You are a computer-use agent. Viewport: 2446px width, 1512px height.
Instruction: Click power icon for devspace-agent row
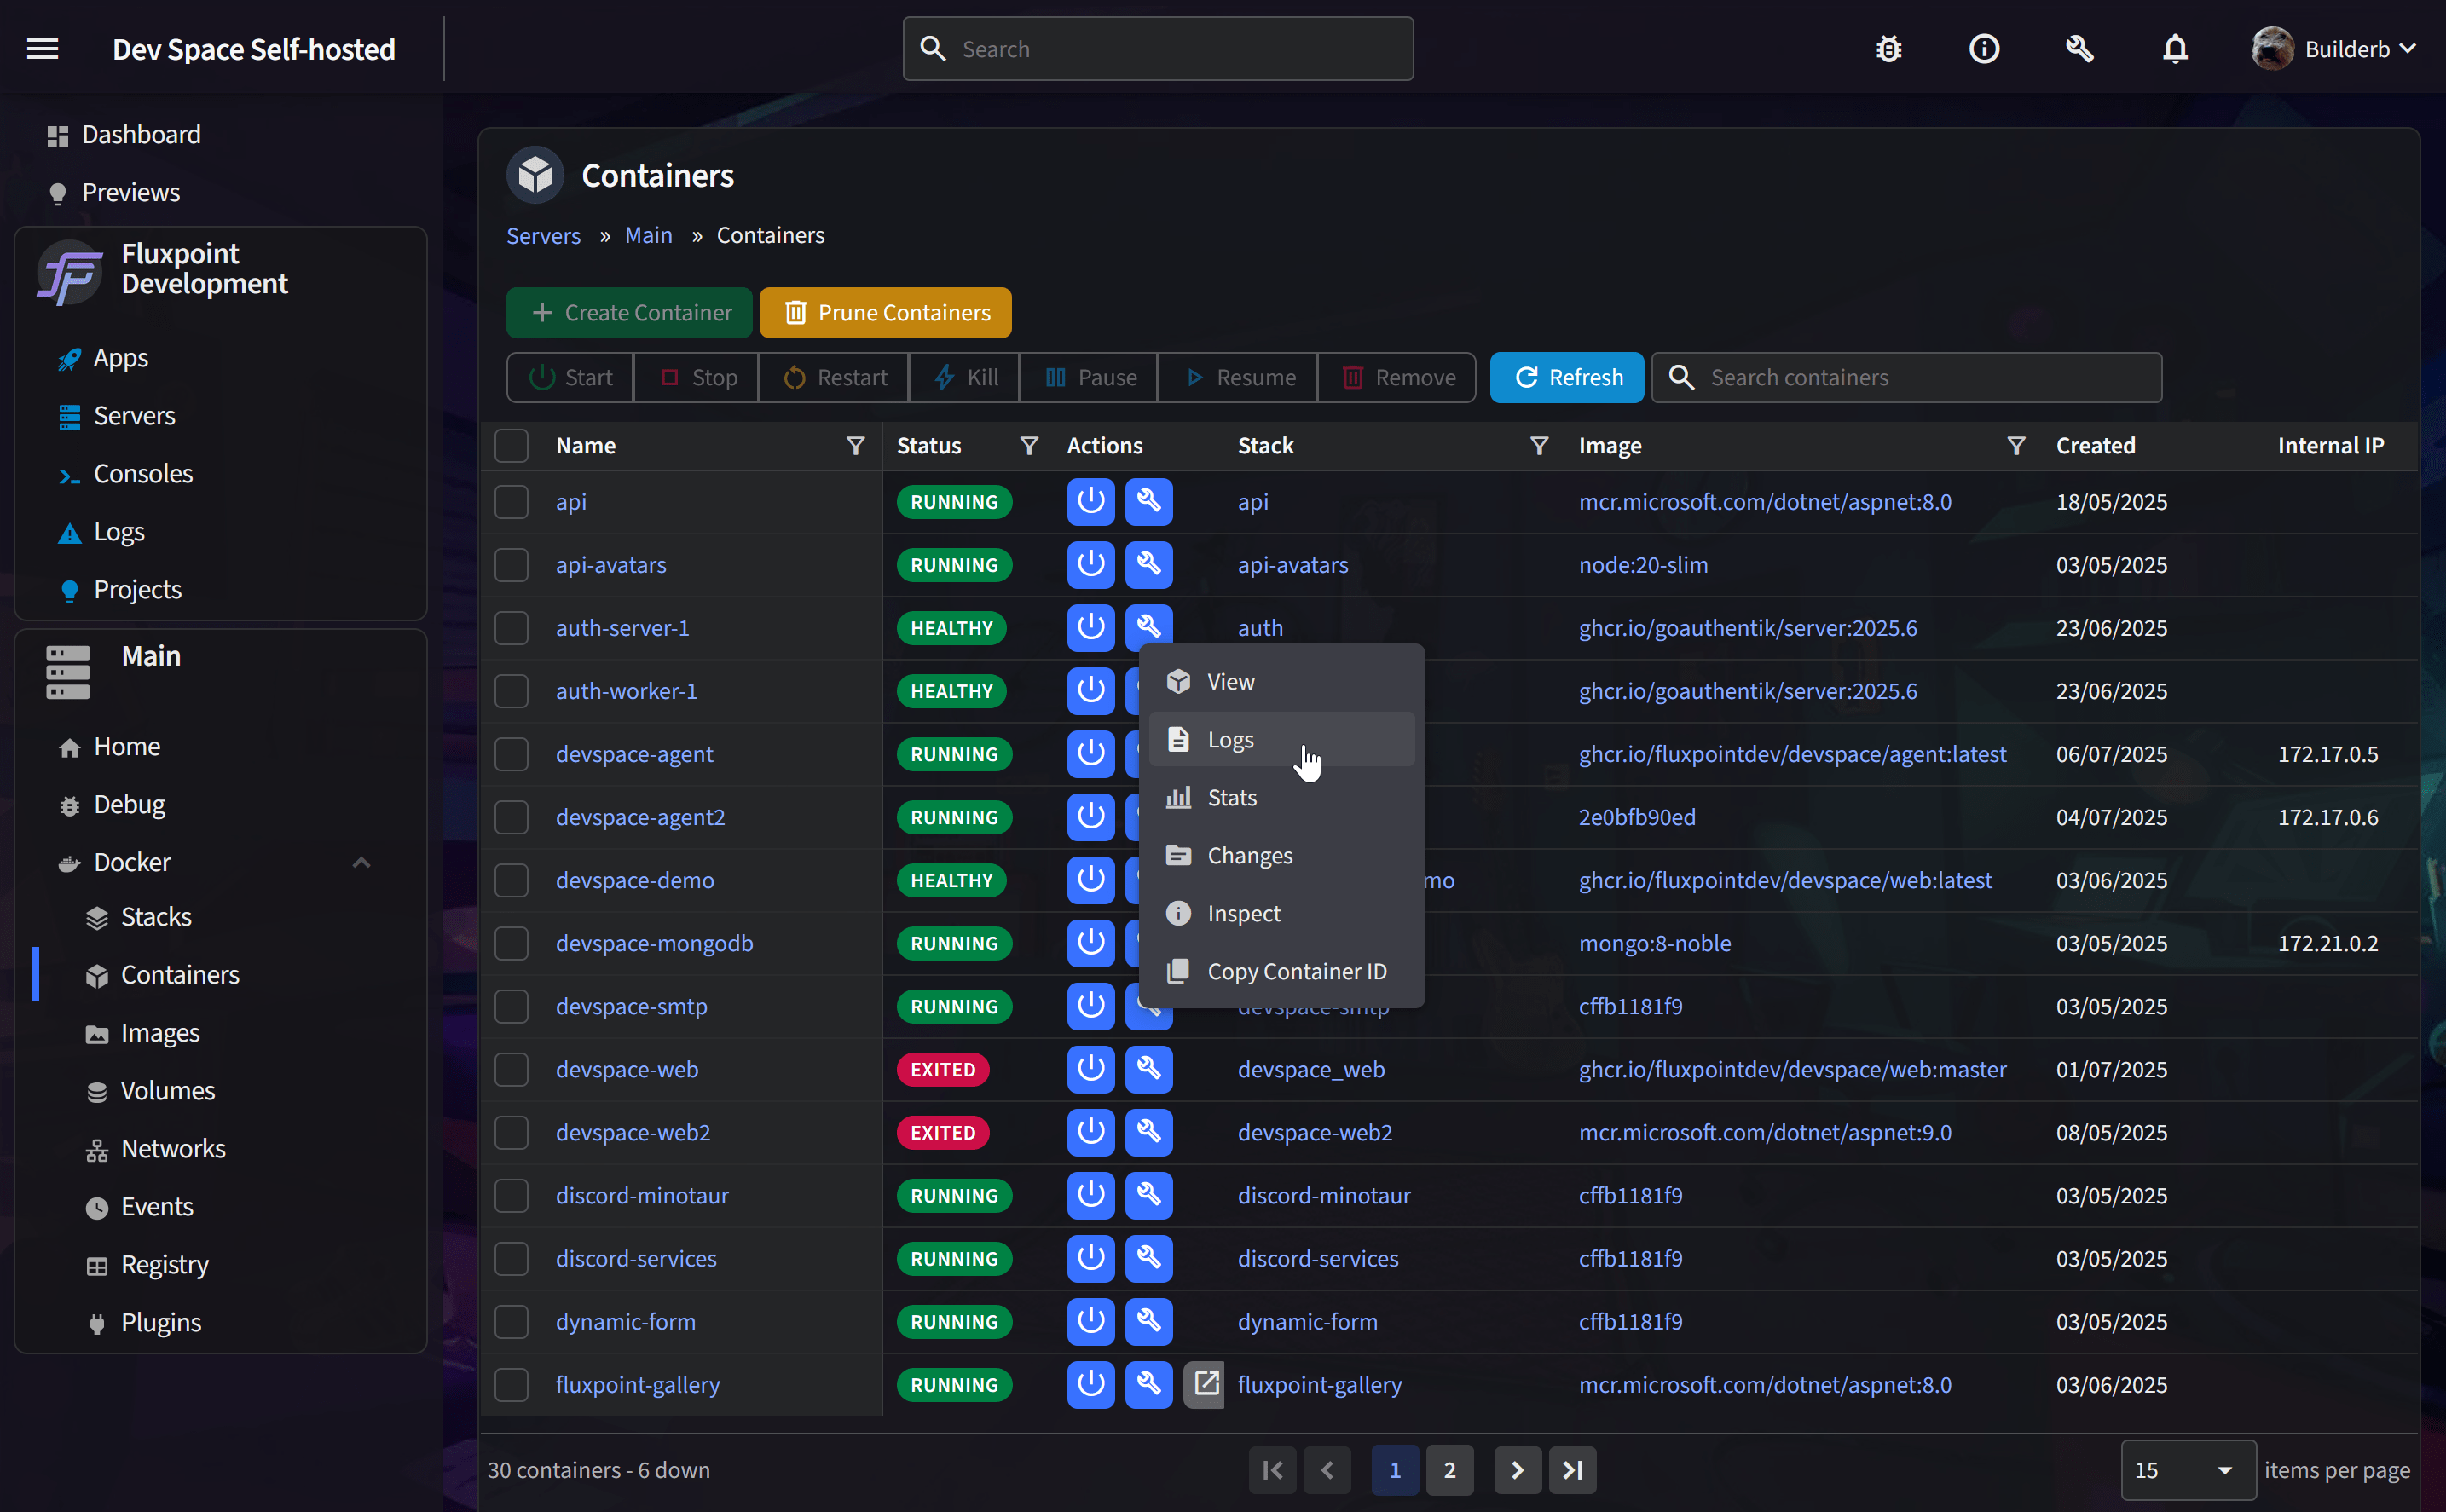1090,753
